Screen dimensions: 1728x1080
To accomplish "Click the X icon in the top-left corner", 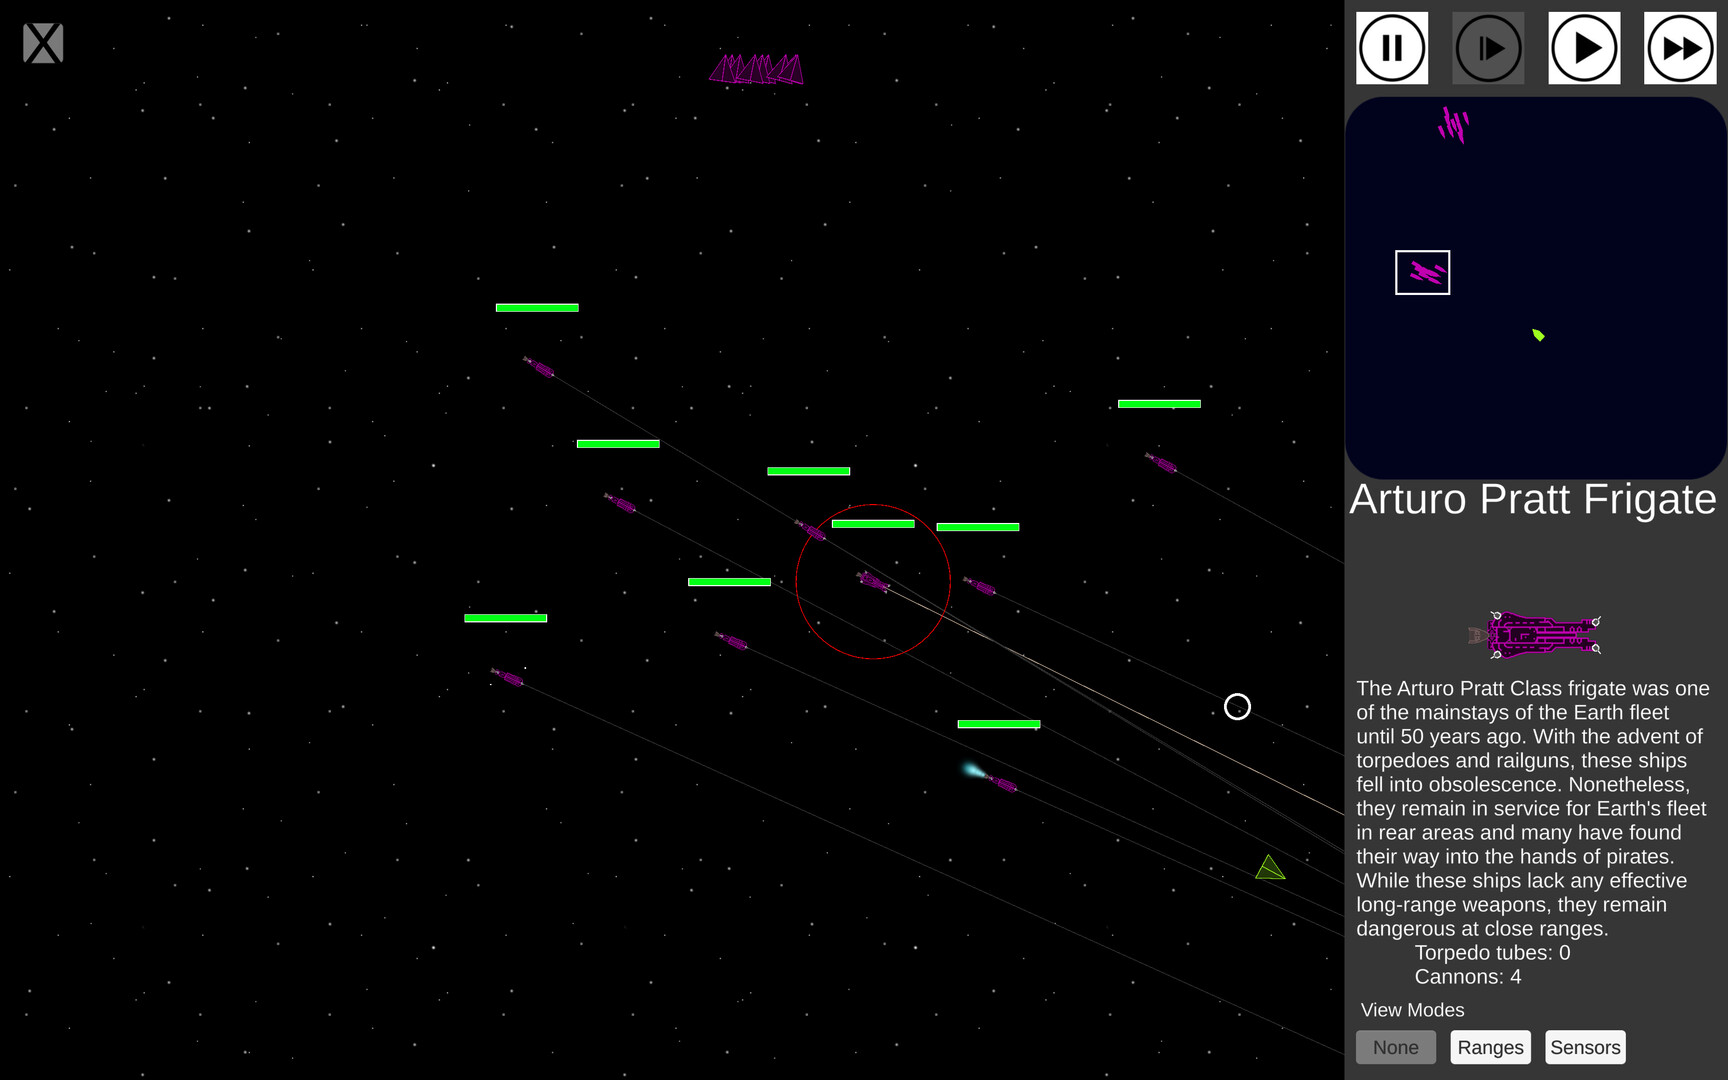I will (x=42, y=42).
